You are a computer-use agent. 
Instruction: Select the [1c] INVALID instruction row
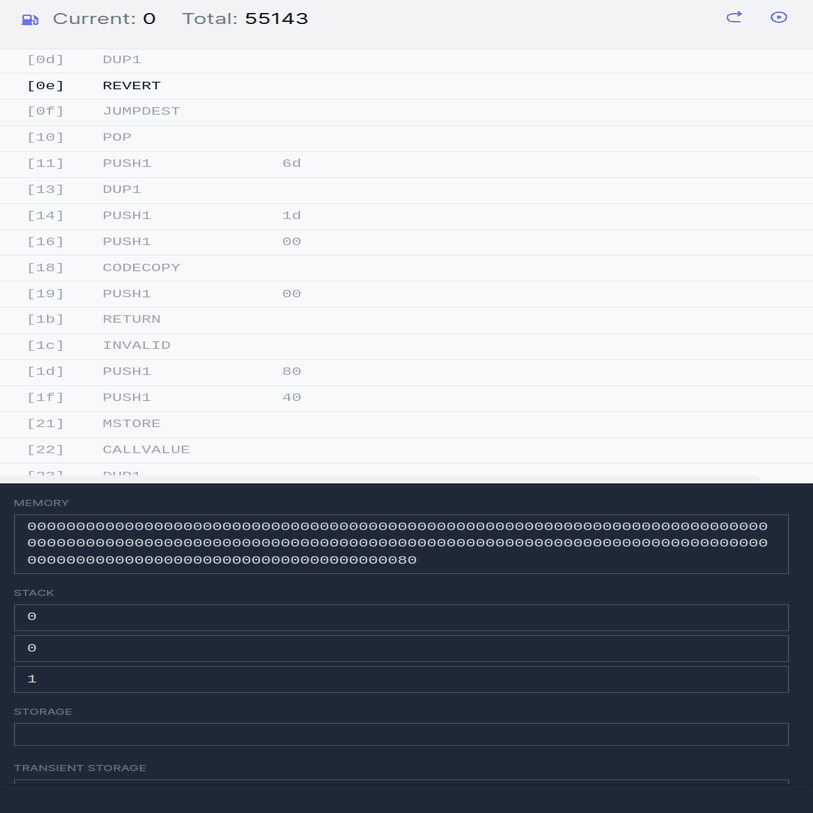406,346
